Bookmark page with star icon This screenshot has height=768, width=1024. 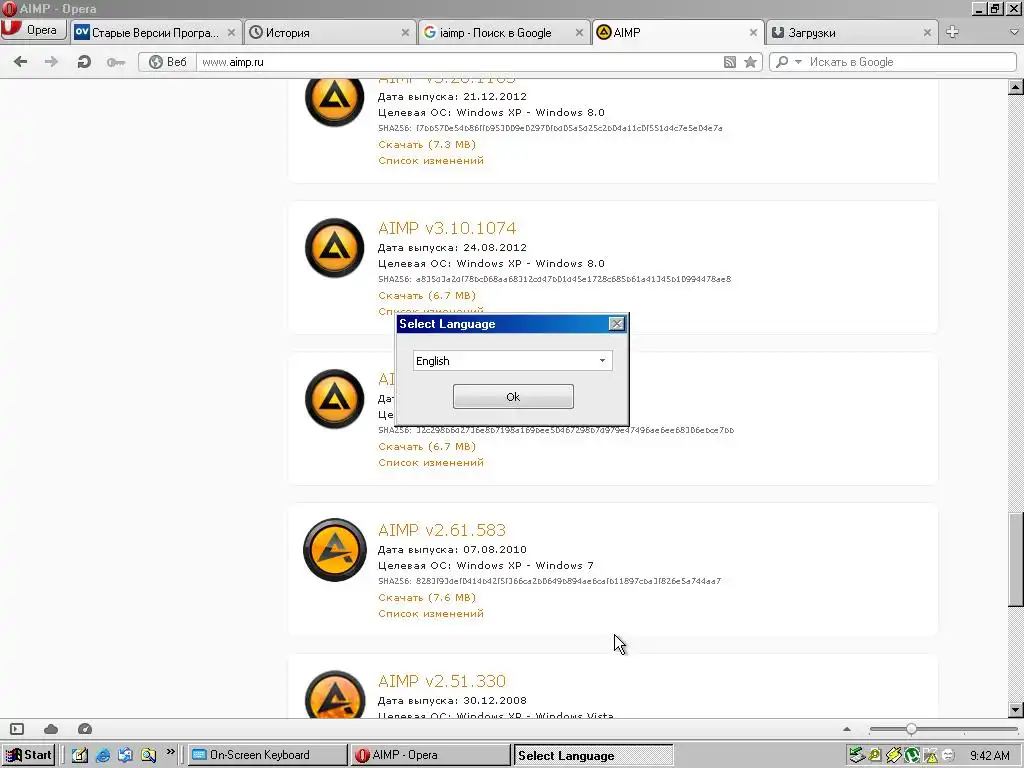click(x=750, y=62)
